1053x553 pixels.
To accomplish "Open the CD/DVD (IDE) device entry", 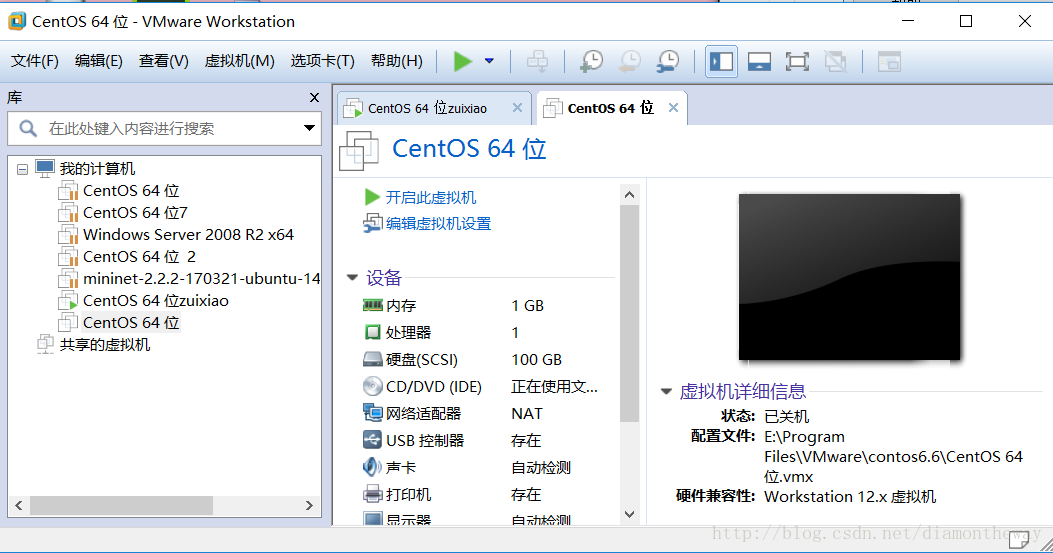I will click(434, 386).
